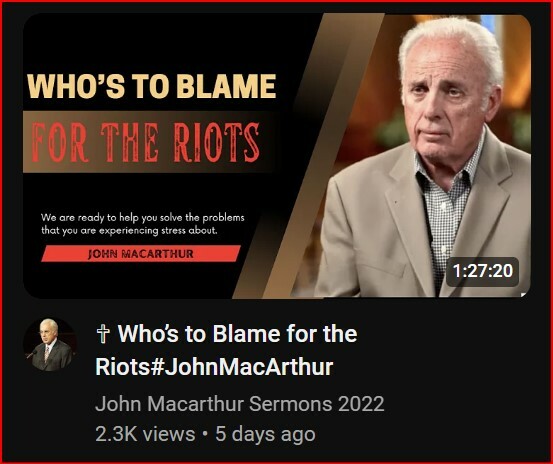Screen dimensions: 553x464
Task: Click the red JOHN MACARTHUR label in thumbnail
Action: (x=141, y=254)
